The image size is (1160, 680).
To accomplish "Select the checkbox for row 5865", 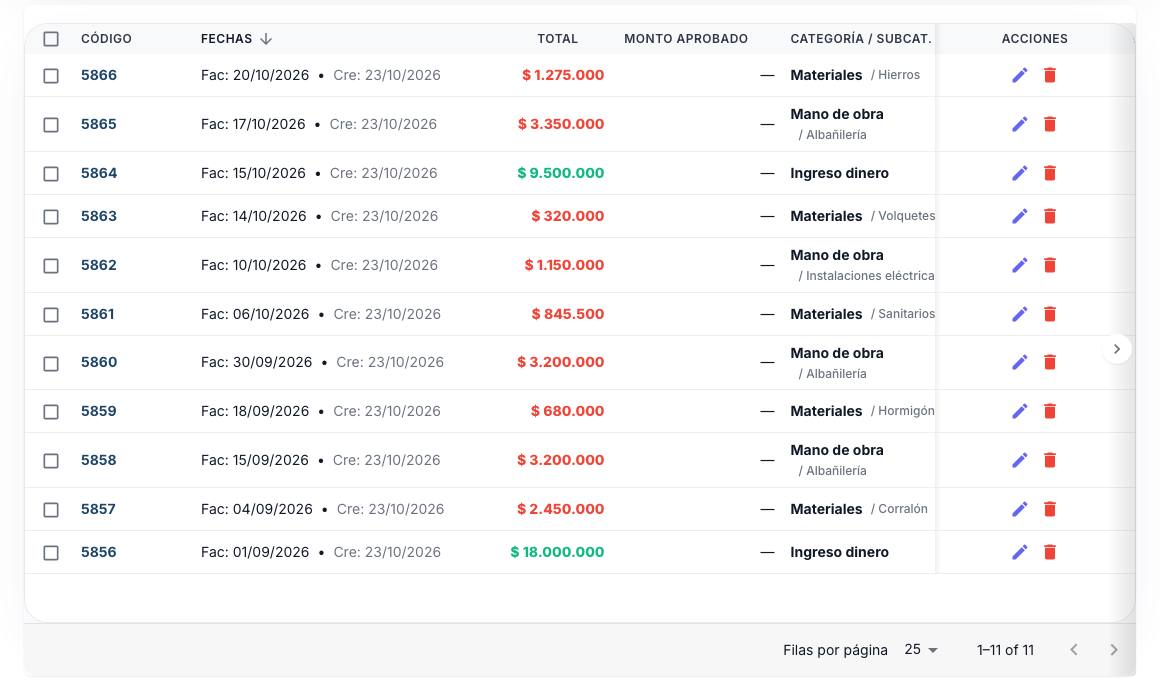I will 51,124.
